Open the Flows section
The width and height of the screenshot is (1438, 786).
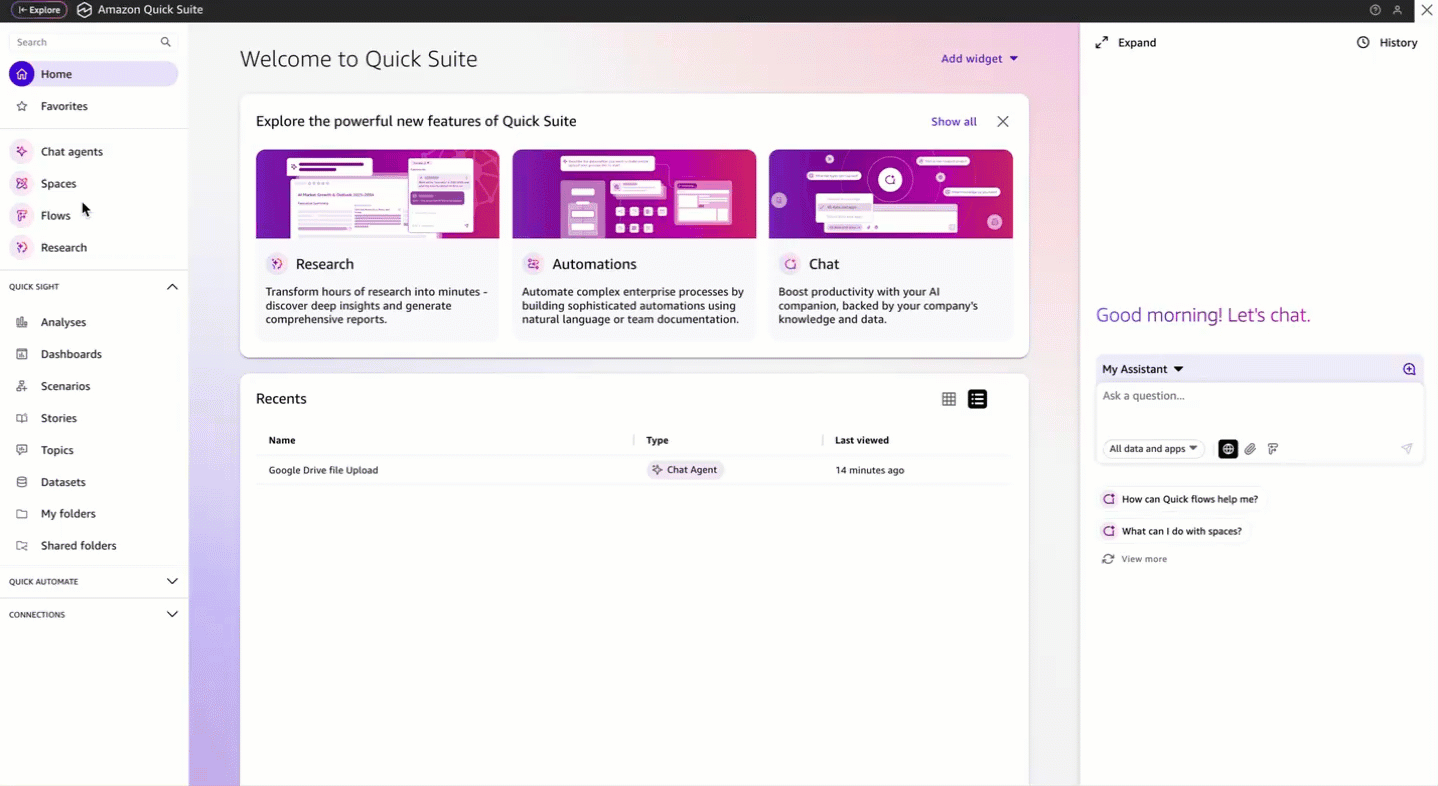coord(55,215)
